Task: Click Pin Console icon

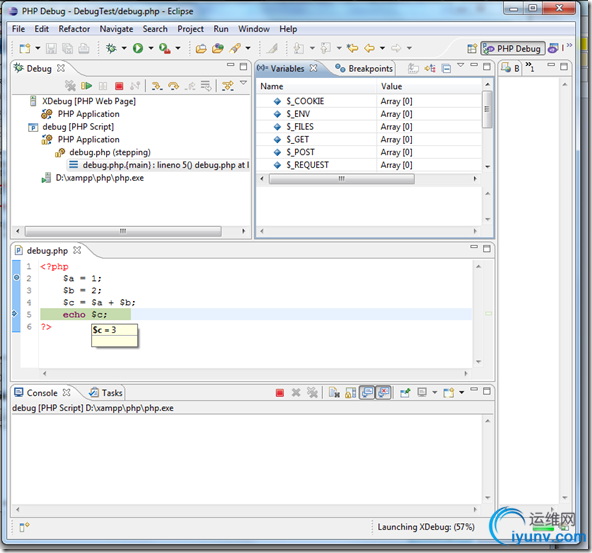Action: [x=405, y=393]
